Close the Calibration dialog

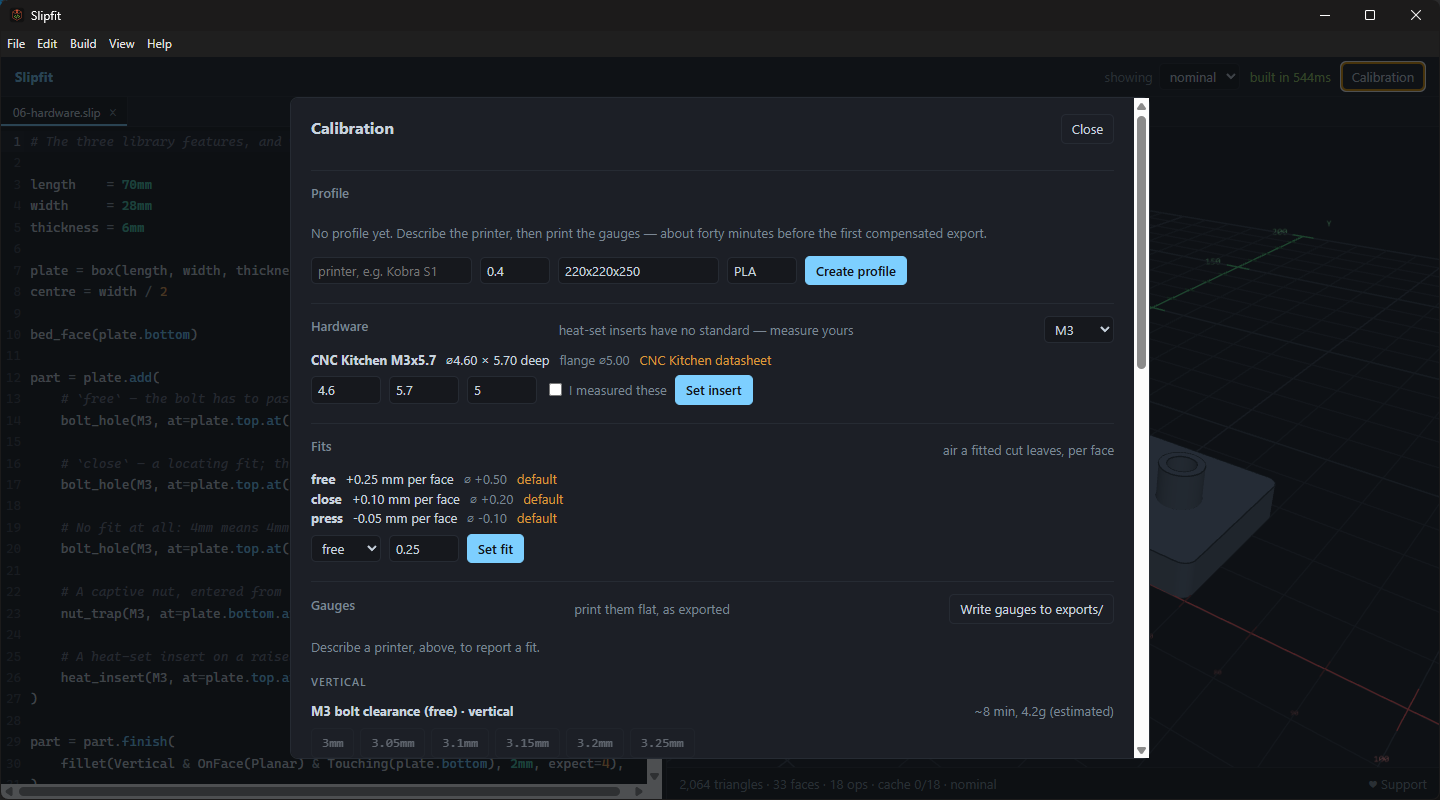tap(1087, 129)
